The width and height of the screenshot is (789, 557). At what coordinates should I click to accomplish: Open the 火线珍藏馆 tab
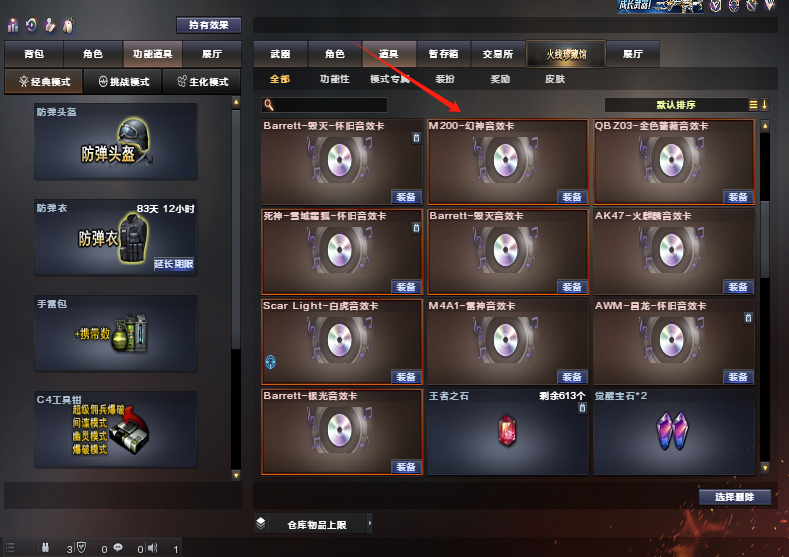(x=566, y=54)
